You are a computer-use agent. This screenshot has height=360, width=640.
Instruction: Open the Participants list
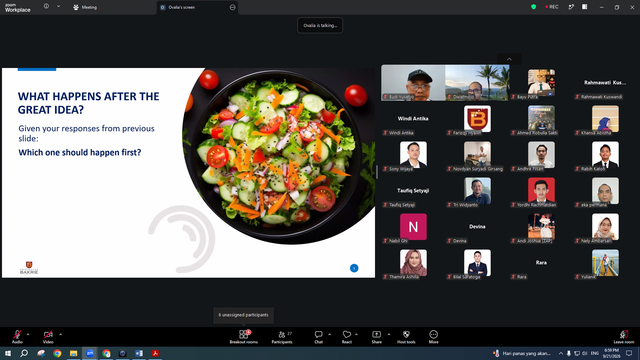[282, 337]
